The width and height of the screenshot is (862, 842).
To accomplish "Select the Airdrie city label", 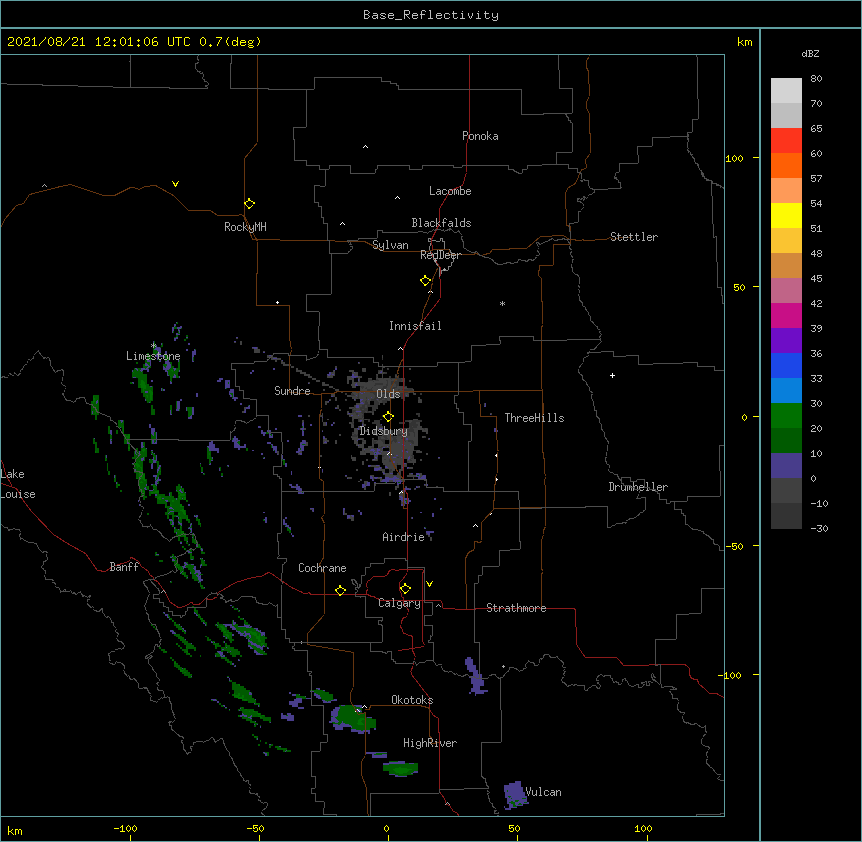I will pos(403,537).
